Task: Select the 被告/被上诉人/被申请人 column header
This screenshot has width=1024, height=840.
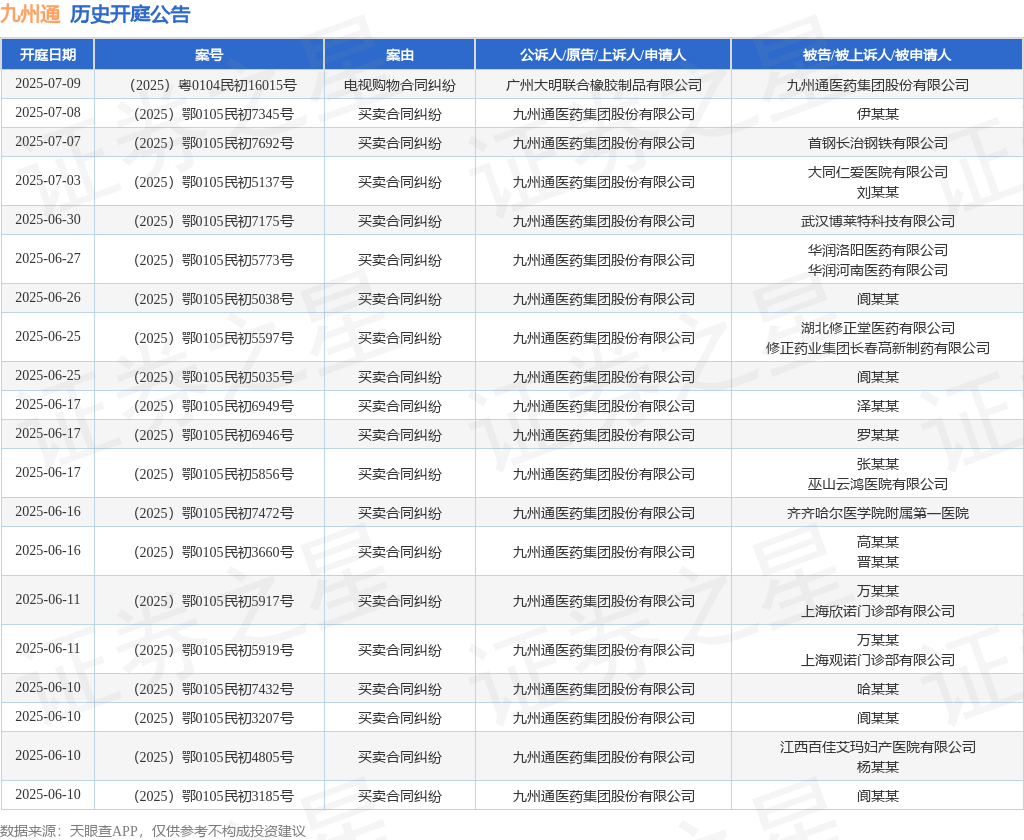Action: coord(877,55)
